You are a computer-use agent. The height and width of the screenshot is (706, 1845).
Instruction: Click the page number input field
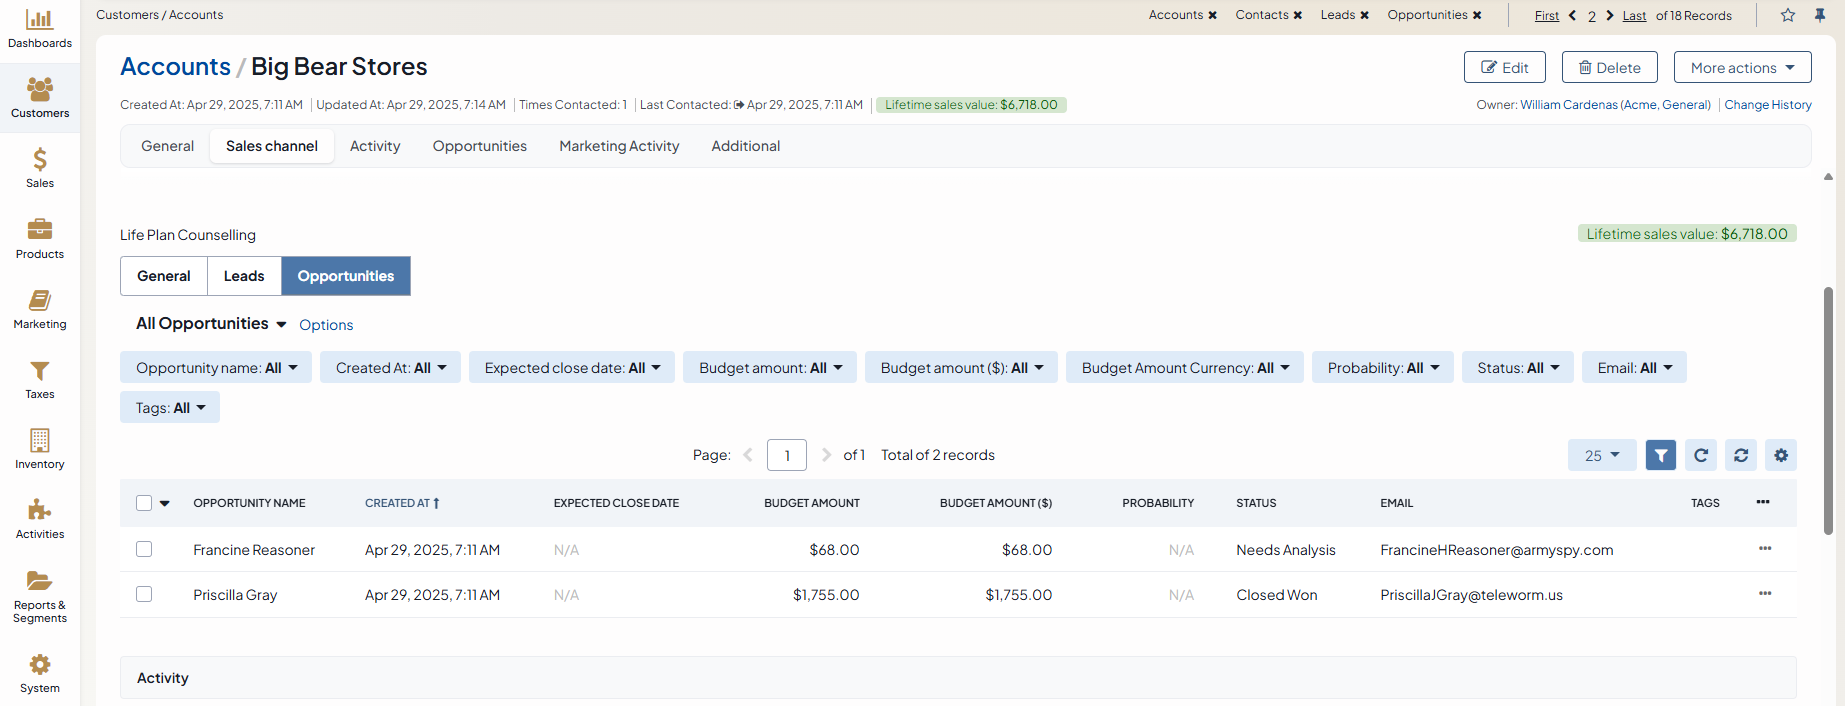pos(786,455)
